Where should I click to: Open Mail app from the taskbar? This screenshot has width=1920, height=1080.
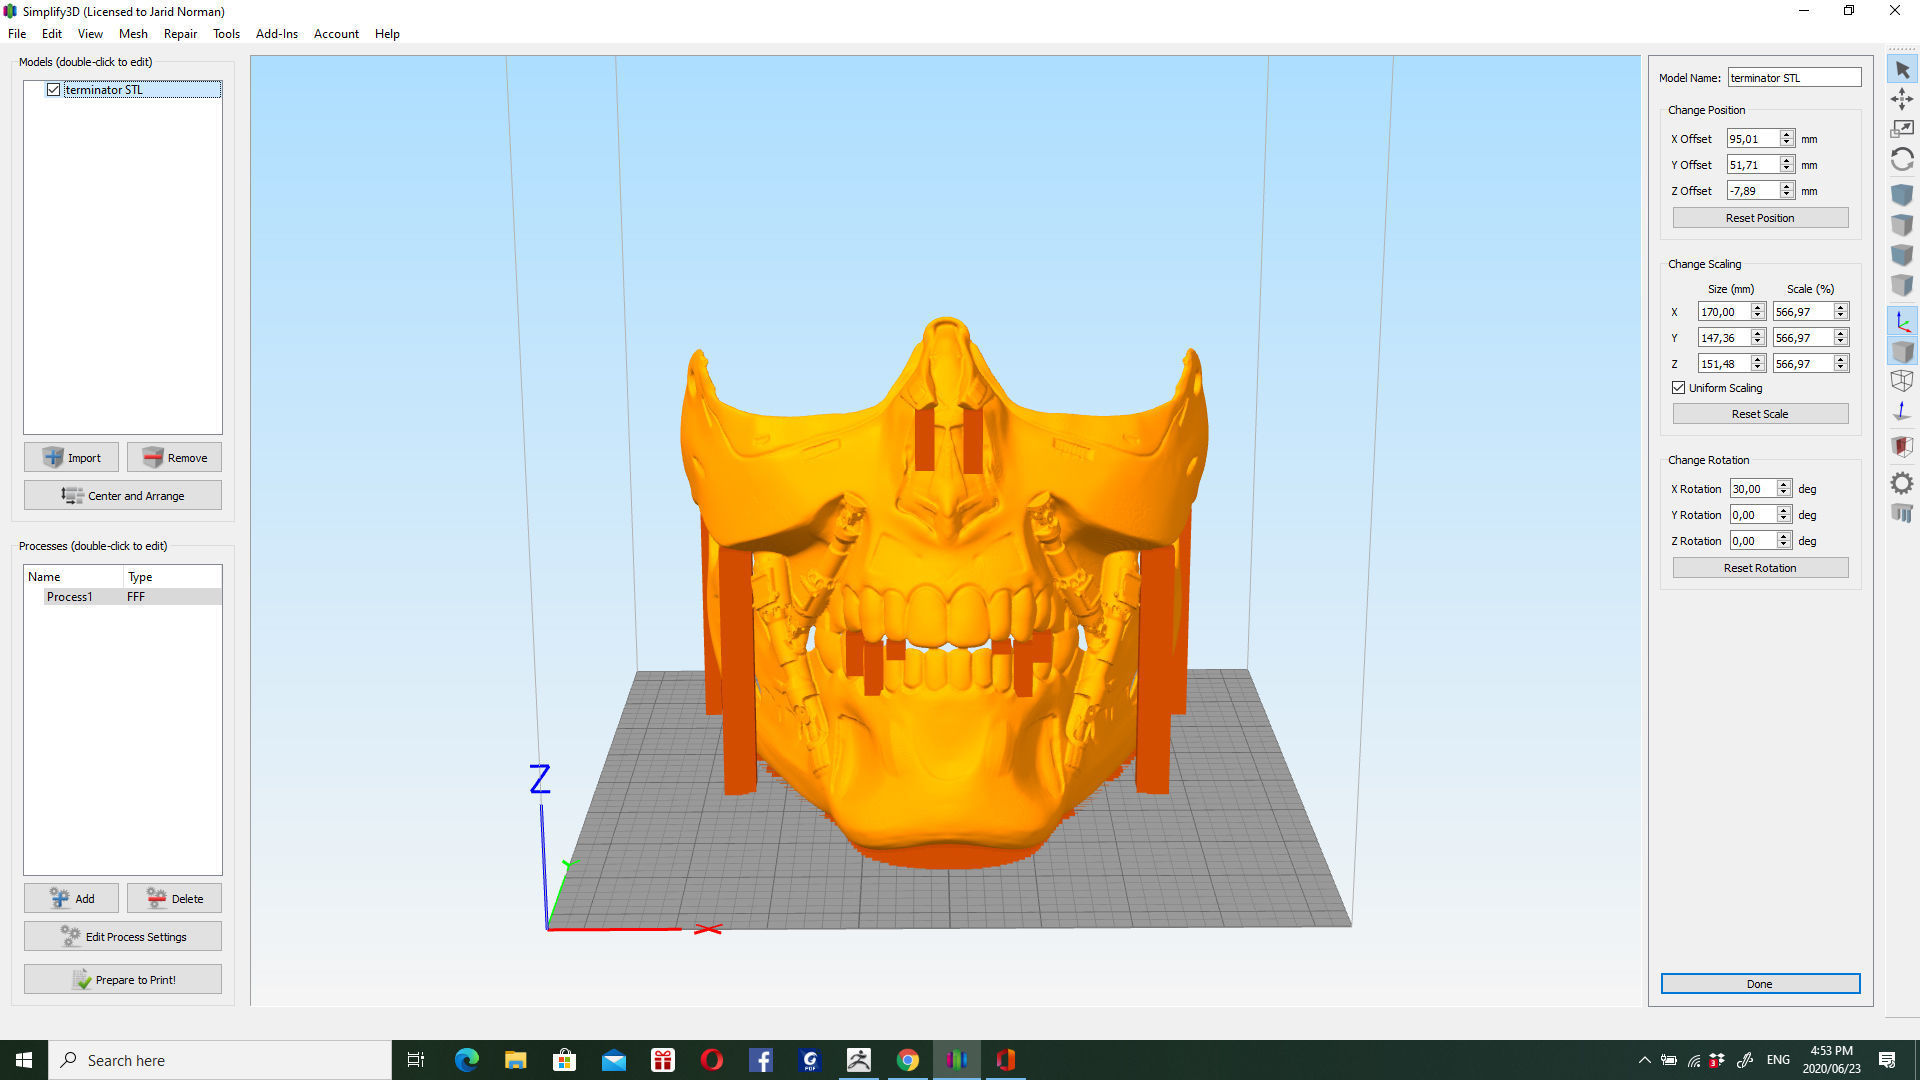[614, 1060]
